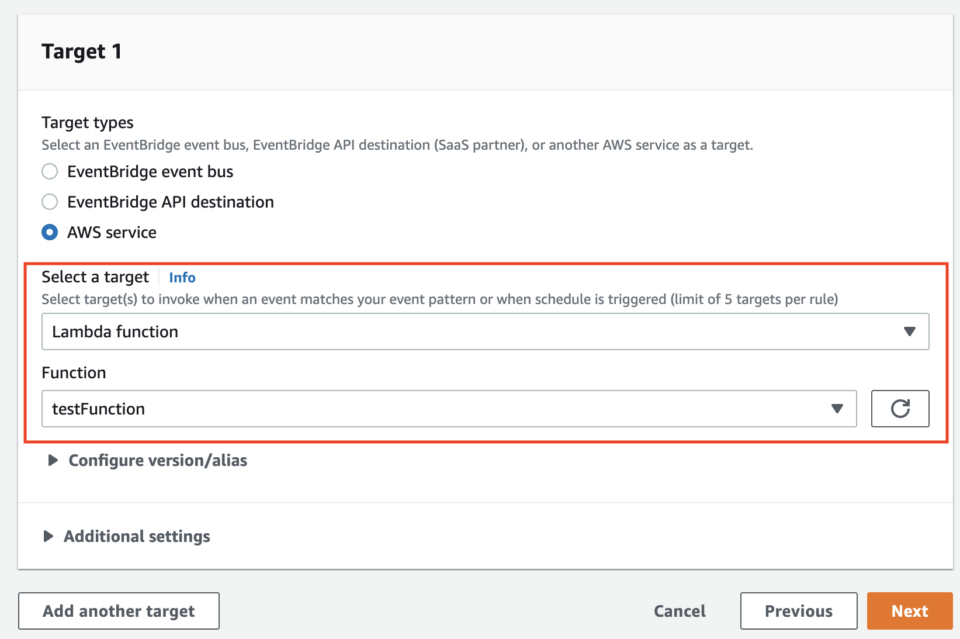Expand the Additional settings section
Viewport: 960px width, 639px height.
click(137, 536)
